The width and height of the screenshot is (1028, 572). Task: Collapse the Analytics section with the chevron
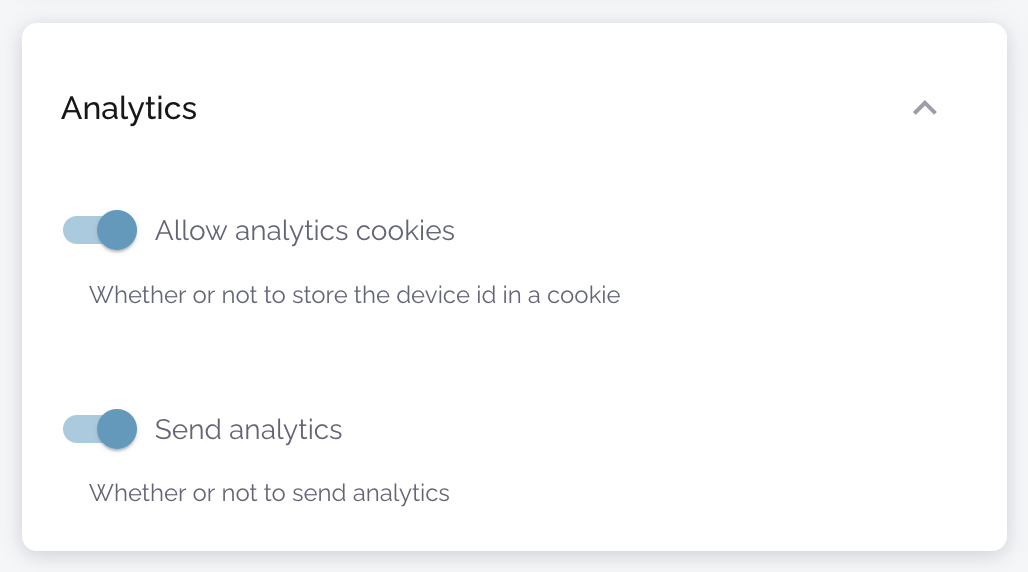click(925, 108)
